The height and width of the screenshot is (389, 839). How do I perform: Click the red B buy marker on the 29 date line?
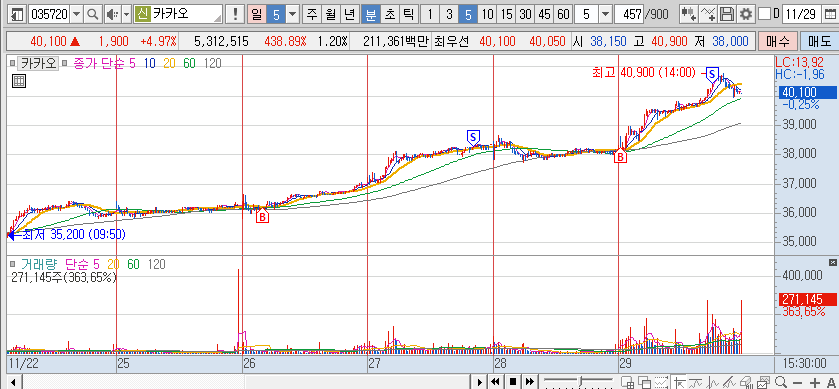click(x=620, y=157)
